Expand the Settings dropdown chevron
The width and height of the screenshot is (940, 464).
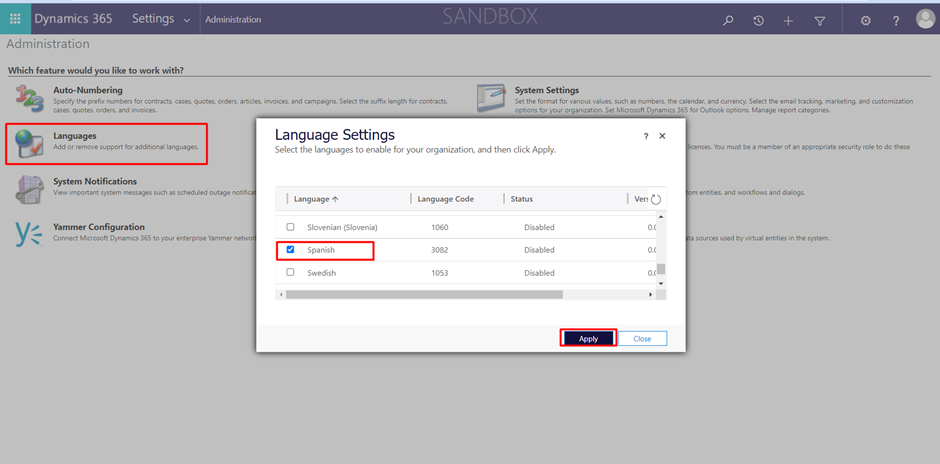pos(186,20)
